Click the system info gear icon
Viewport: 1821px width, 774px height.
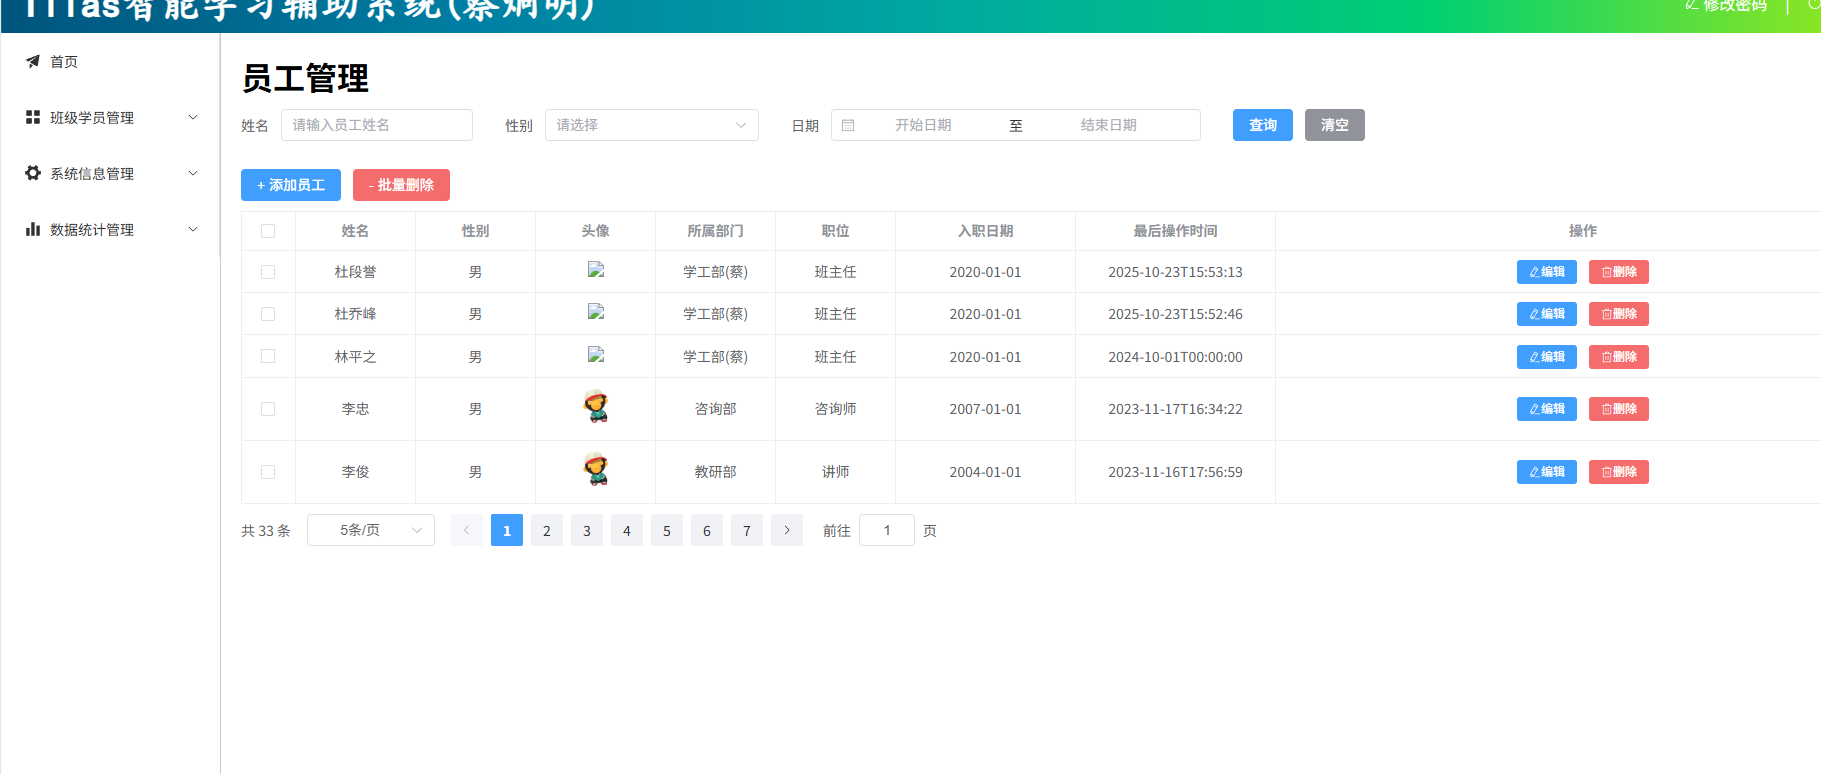tap(33, 173)
